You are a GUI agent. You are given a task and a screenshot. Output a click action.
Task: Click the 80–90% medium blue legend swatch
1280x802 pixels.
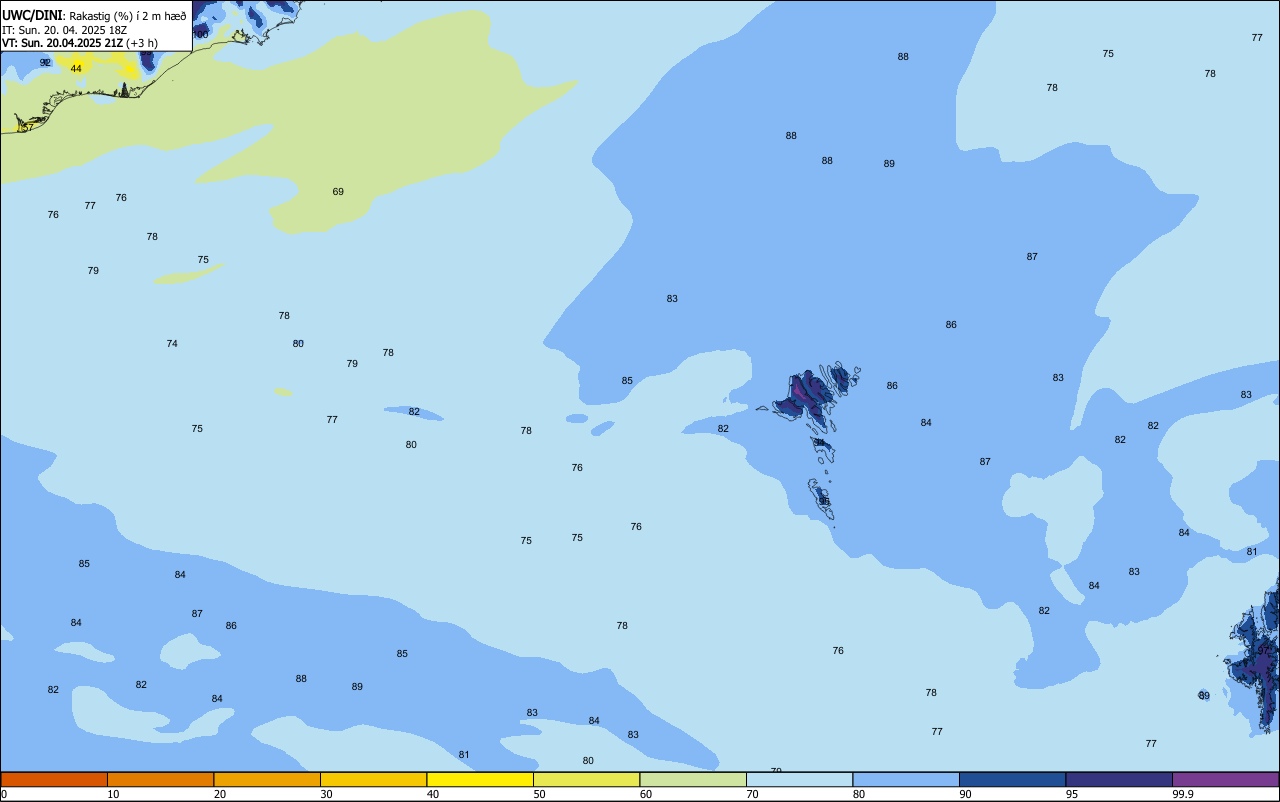(906, 779)
